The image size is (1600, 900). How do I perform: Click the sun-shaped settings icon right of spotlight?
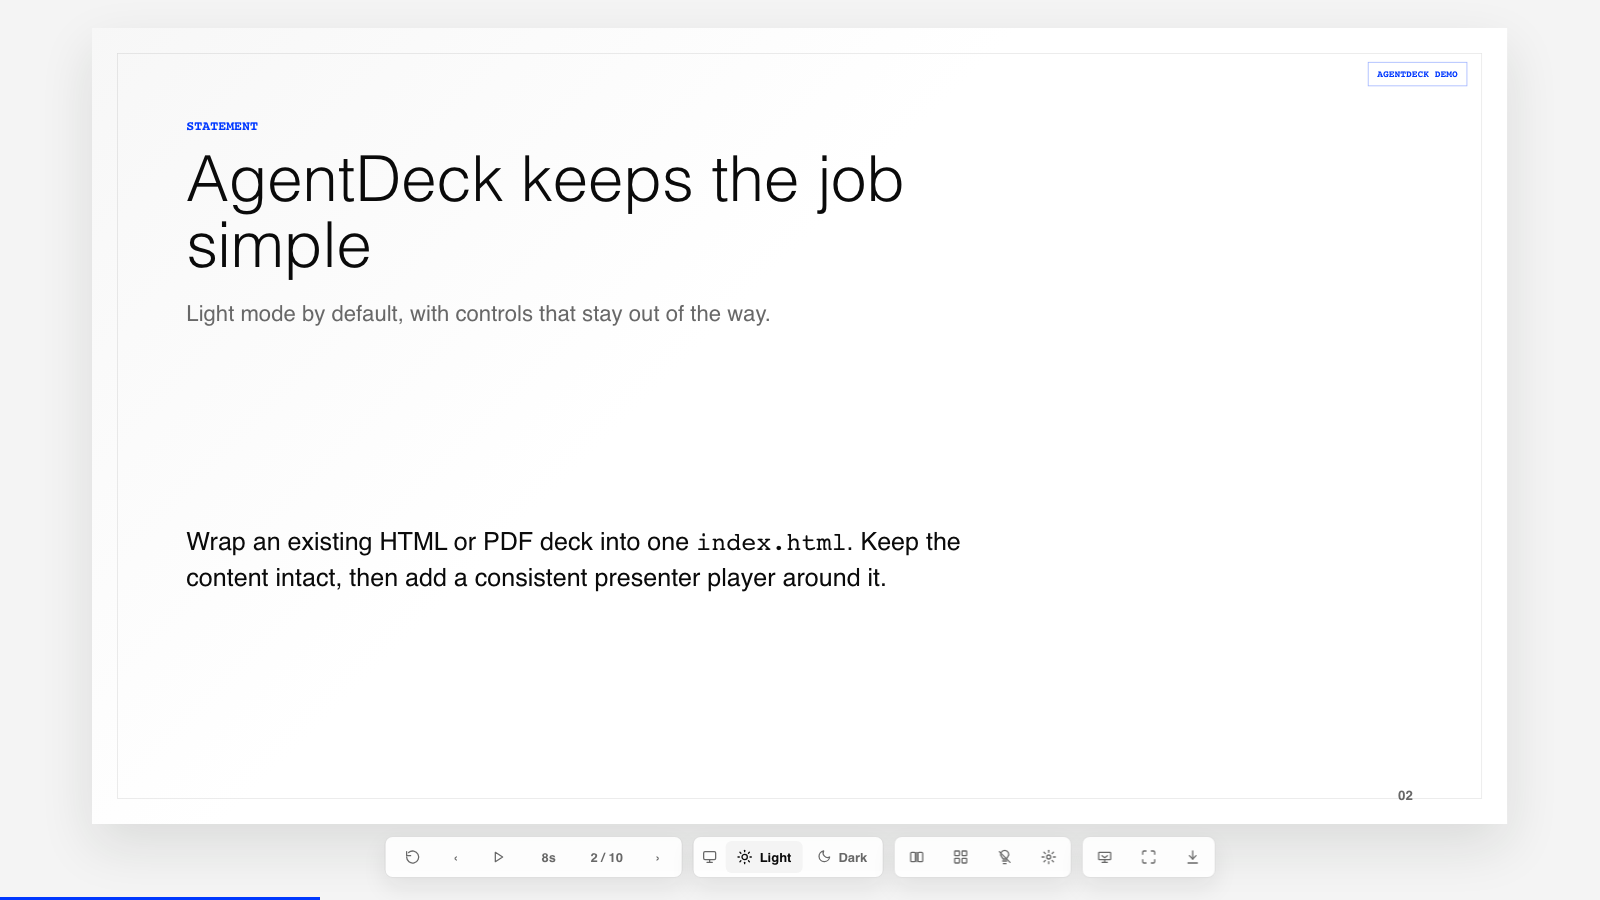click(1048, 857)
